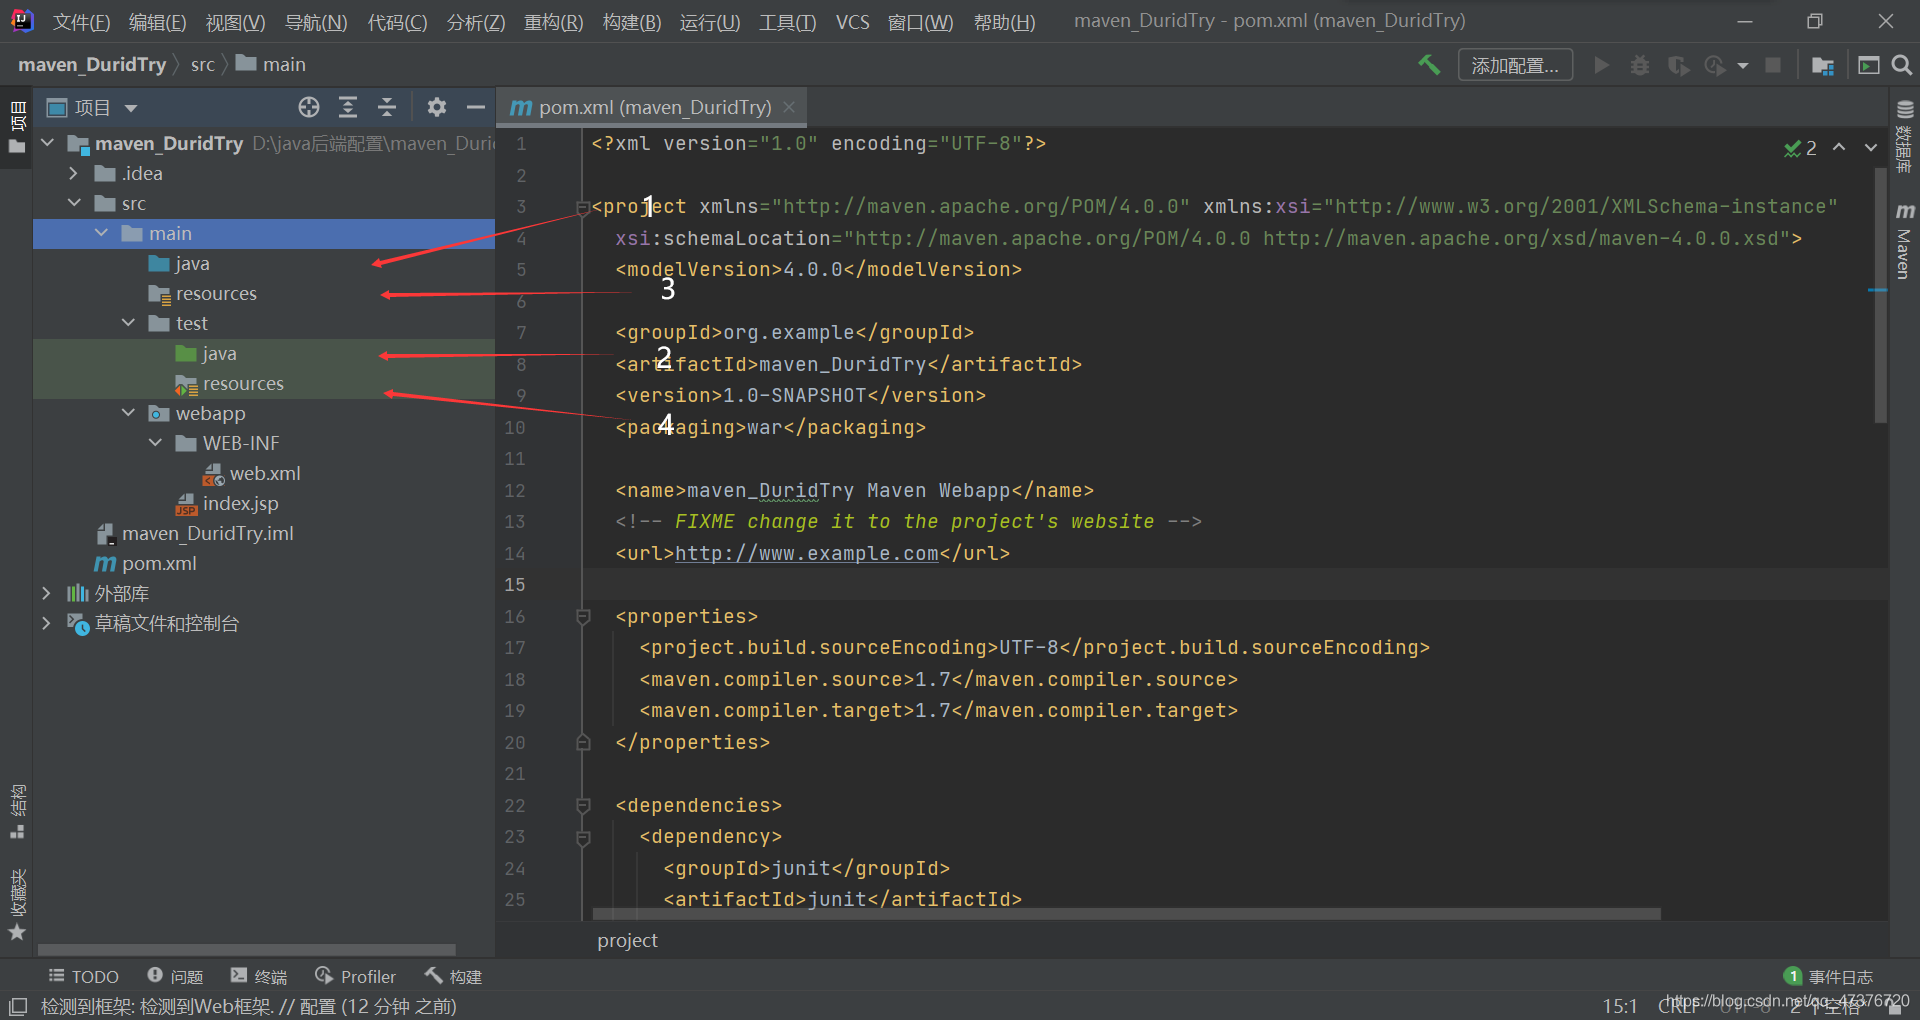This screenshot has width=1920, height=1020.
Task: Open the Maven tool window sidebar
Action: (1904, 241)
